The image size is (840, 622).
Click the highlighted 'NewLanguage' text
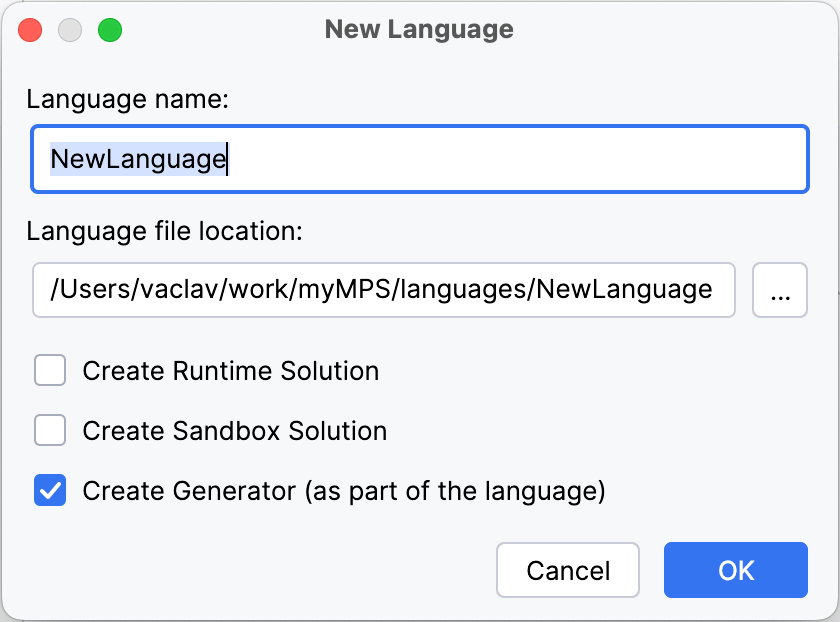click(x=138, y=159)
